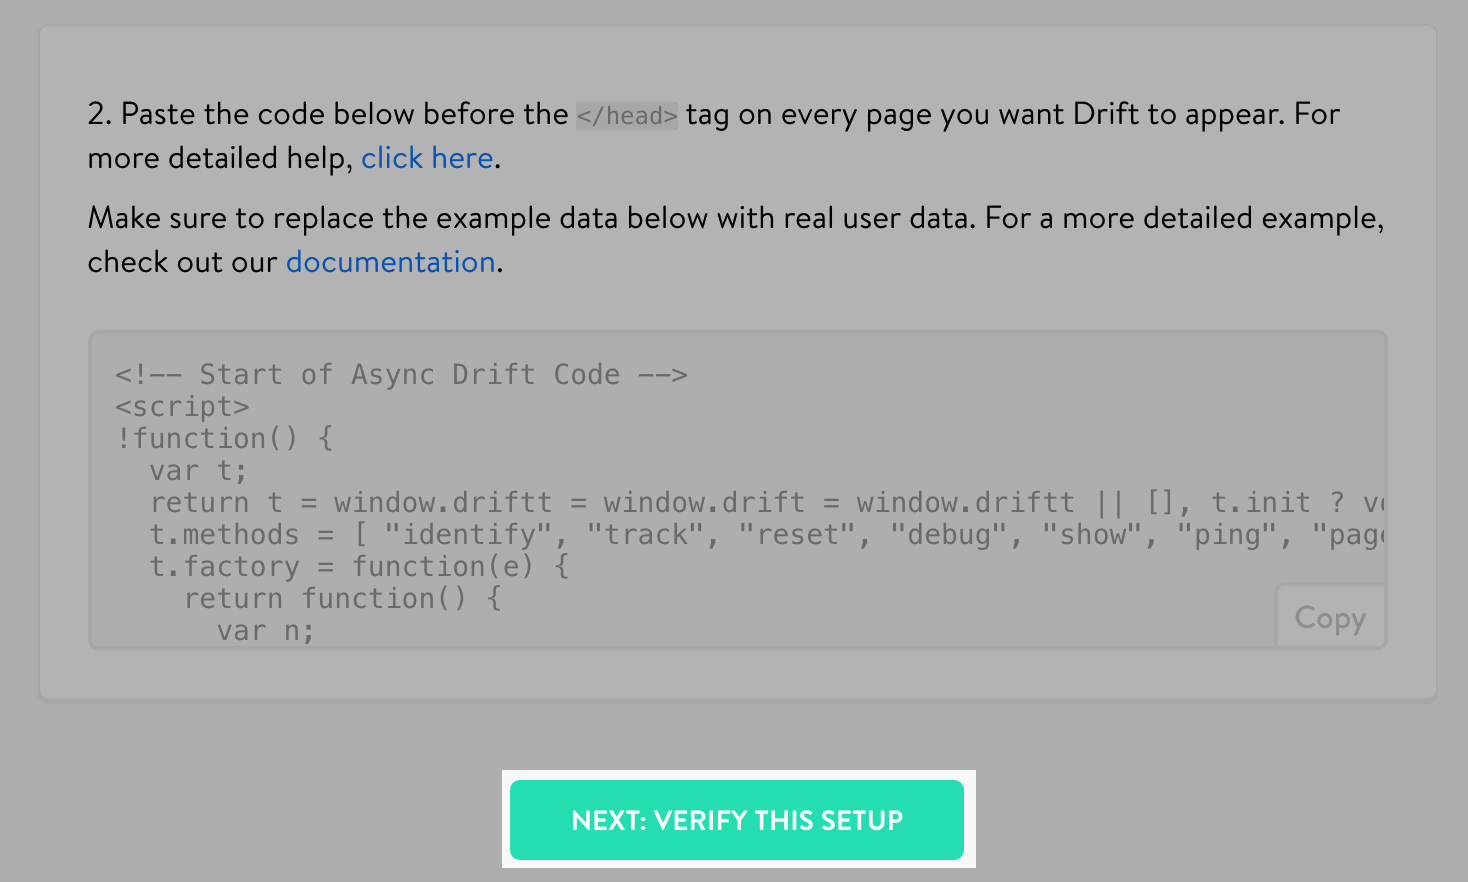Click the 'return t = window.driftt' code line
Screen dimensions: 1468x882
pyautogui.click(x=766, y=503)
